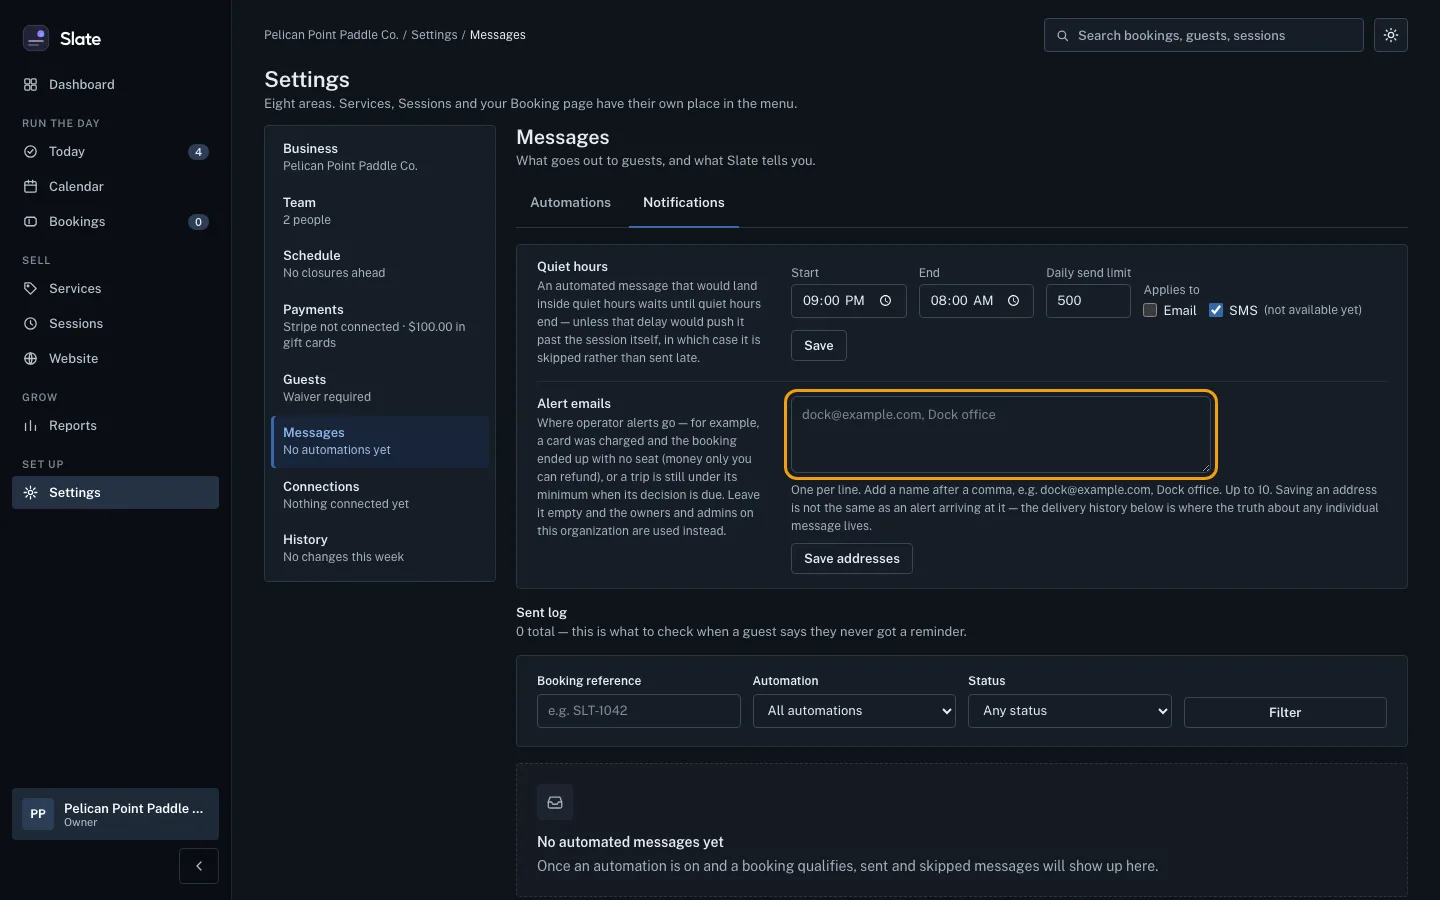Image resolution: width=1440 pixels, height=900 pixels.
Task: Follow the Settings breadcrumb link
Action: point(434,35)
